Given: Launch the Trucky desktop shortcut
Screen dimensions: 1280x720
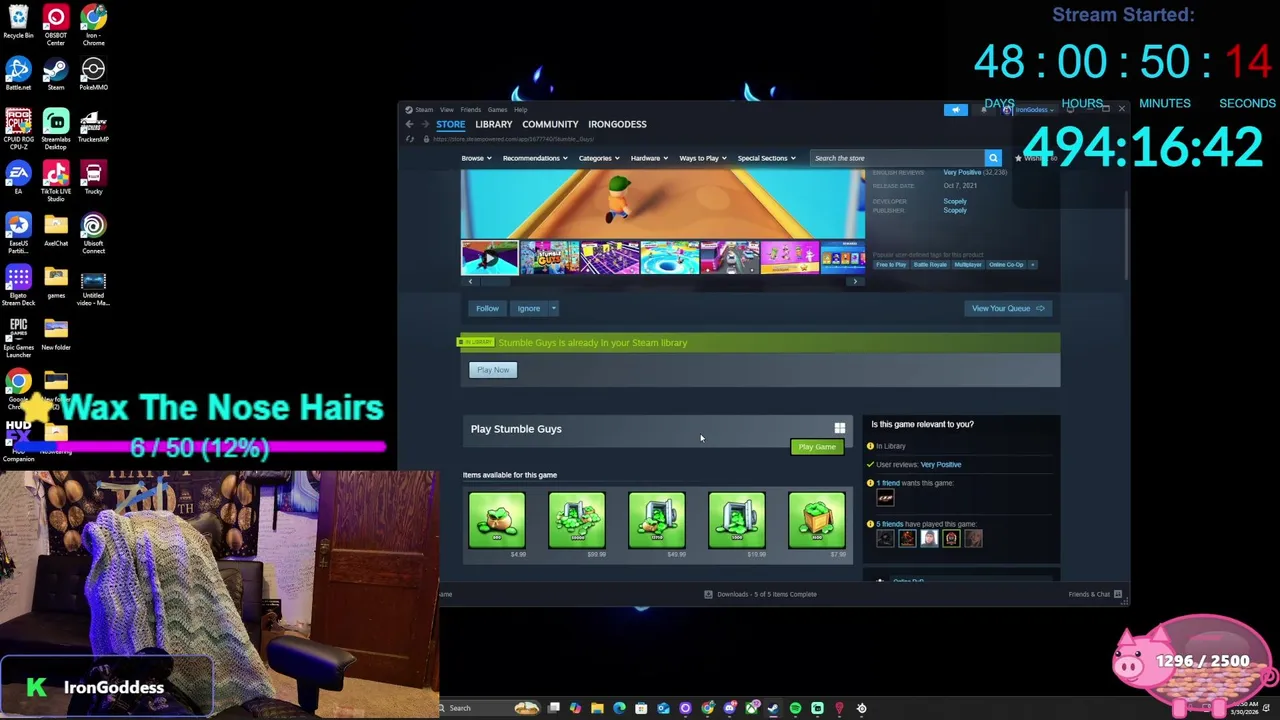Looking at the screenshot, I should coord(93,178).
